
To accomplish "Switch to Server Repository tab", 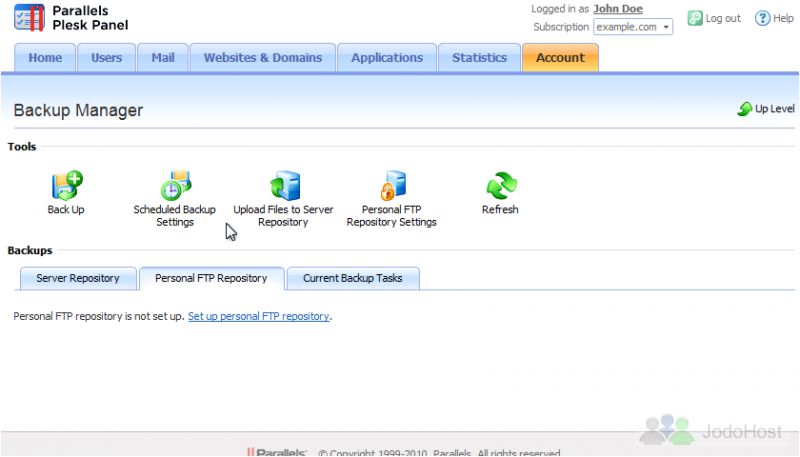I will 78,278.
